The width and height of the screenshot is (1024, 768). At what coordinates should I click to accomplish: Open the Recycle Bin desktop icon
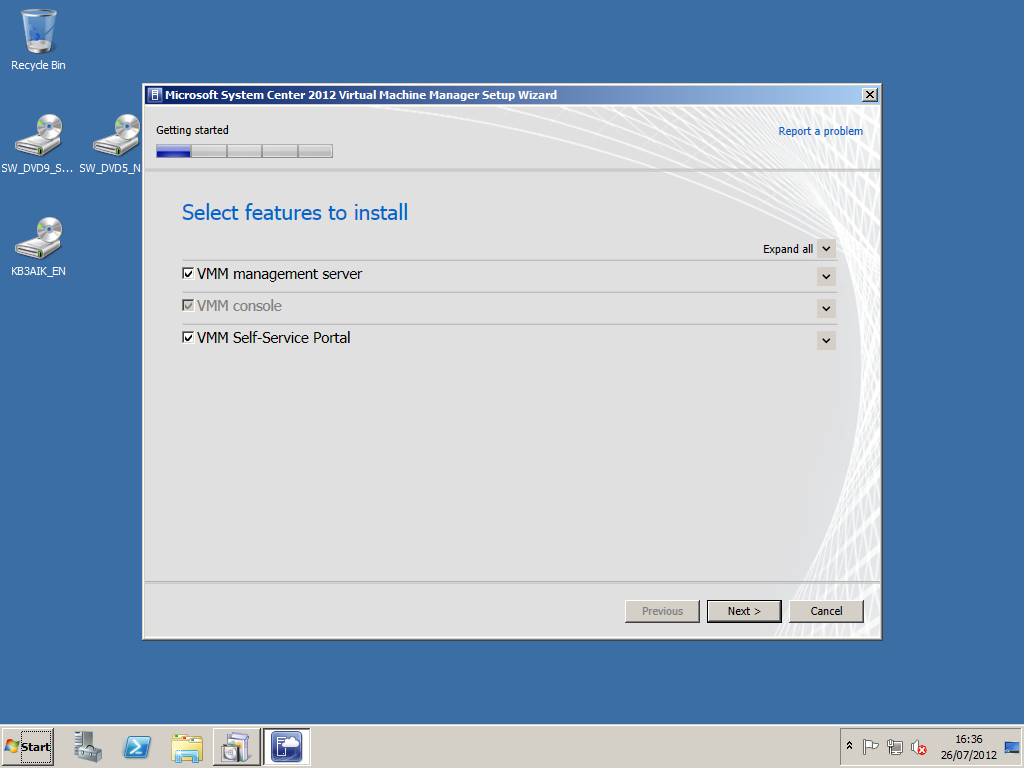tap(38, 39)
